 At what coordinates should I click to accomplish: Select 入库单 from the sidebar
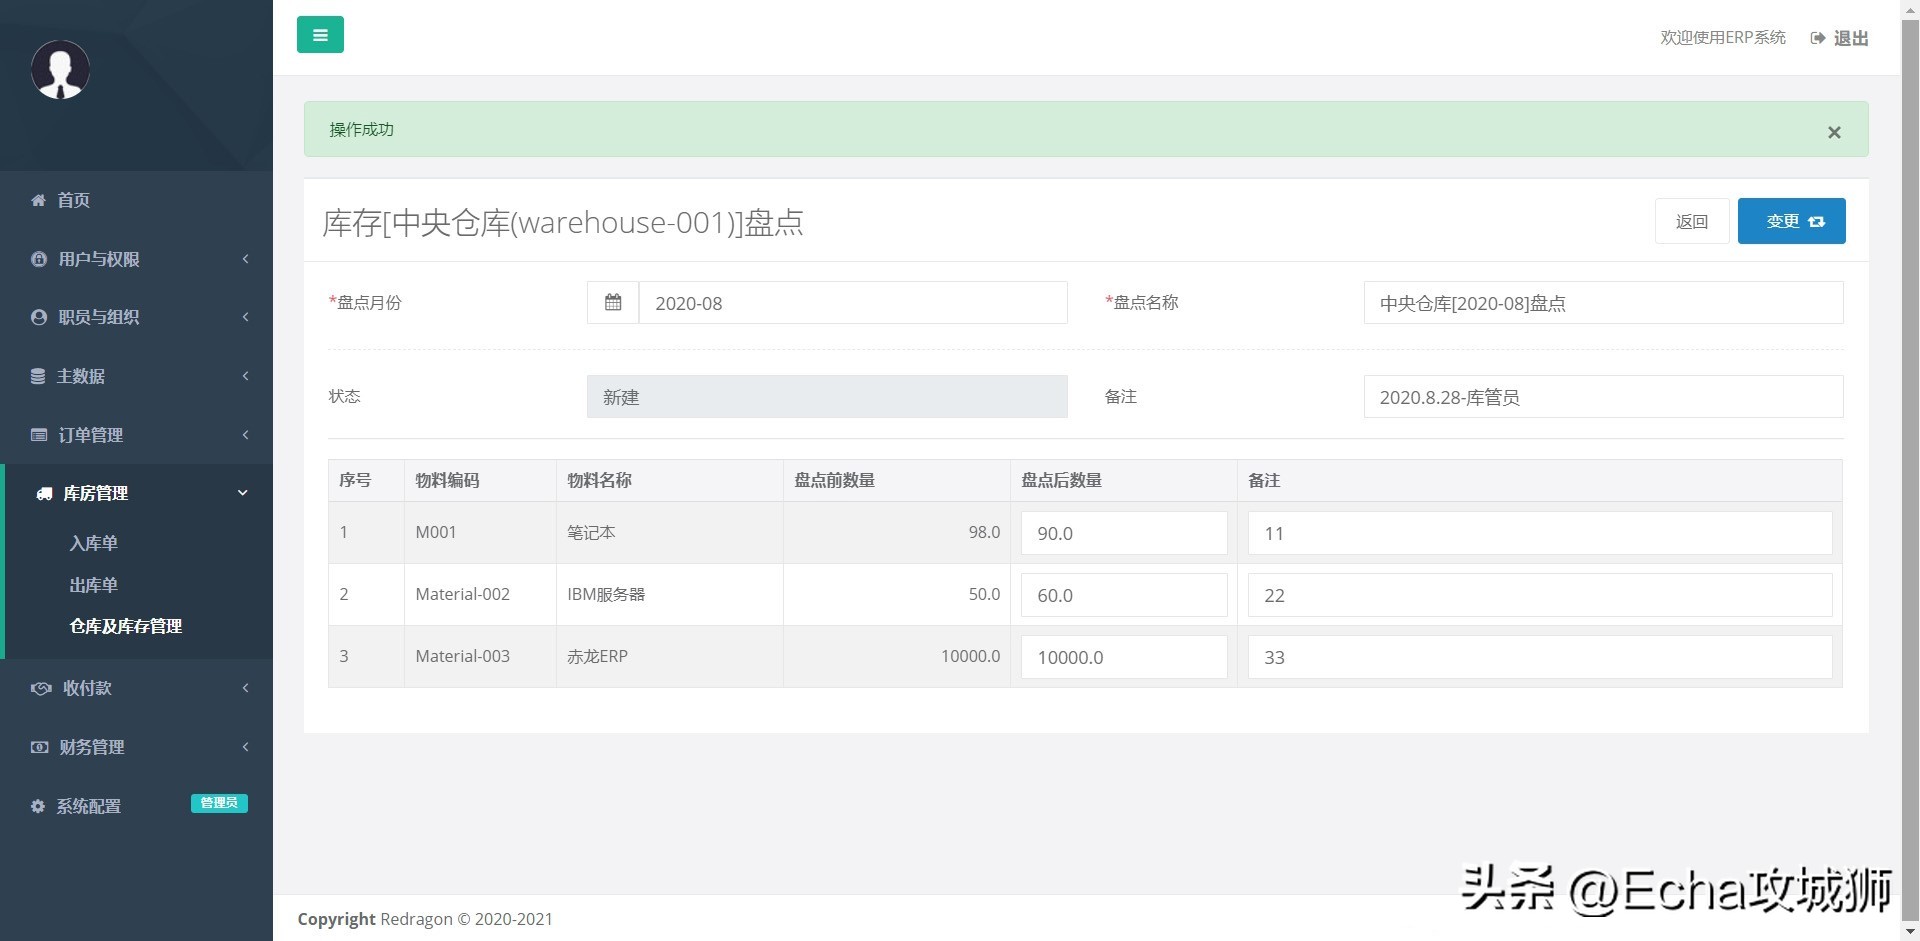click(94, 543)
